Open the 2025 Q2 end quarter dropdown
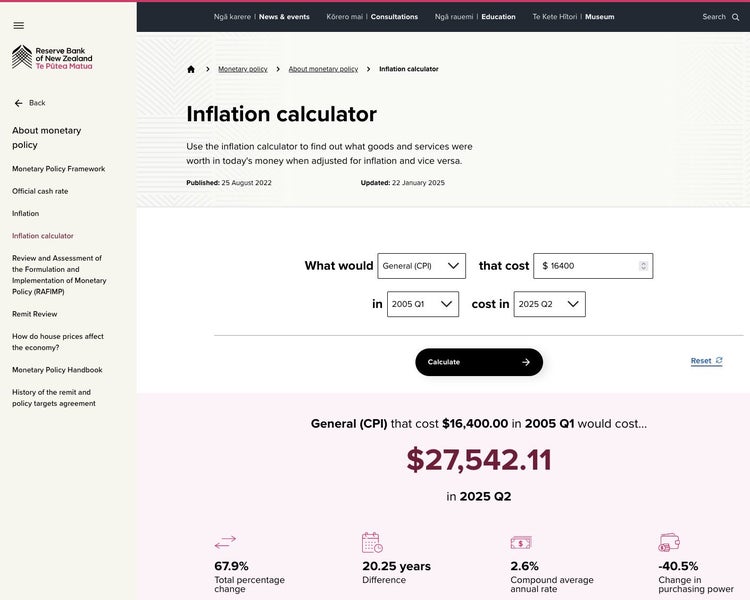 click(549, 304)
